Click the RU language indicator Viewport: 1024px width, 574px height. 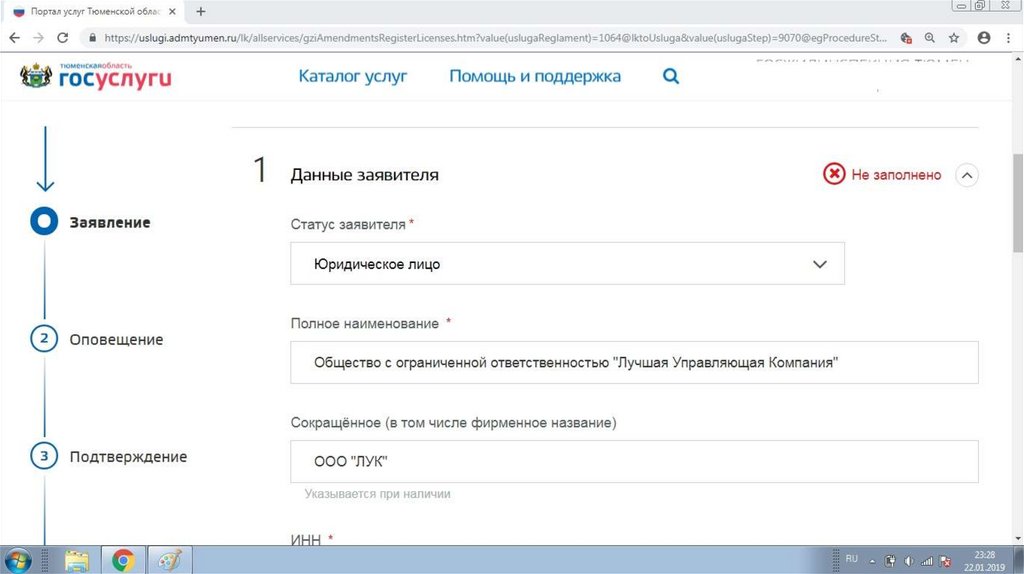pos(852,559)
